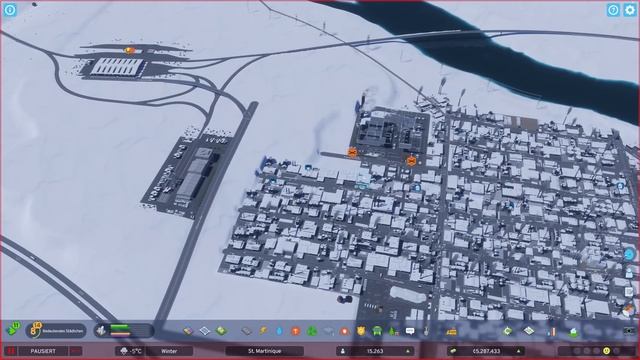640x360 pixels.
Task: Open the photo mode camera icon
Action: 629,331
